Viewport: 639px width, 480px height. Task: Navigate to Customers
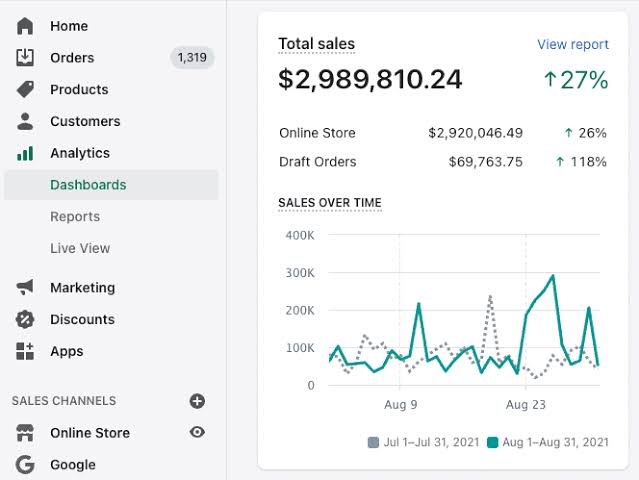85,121
